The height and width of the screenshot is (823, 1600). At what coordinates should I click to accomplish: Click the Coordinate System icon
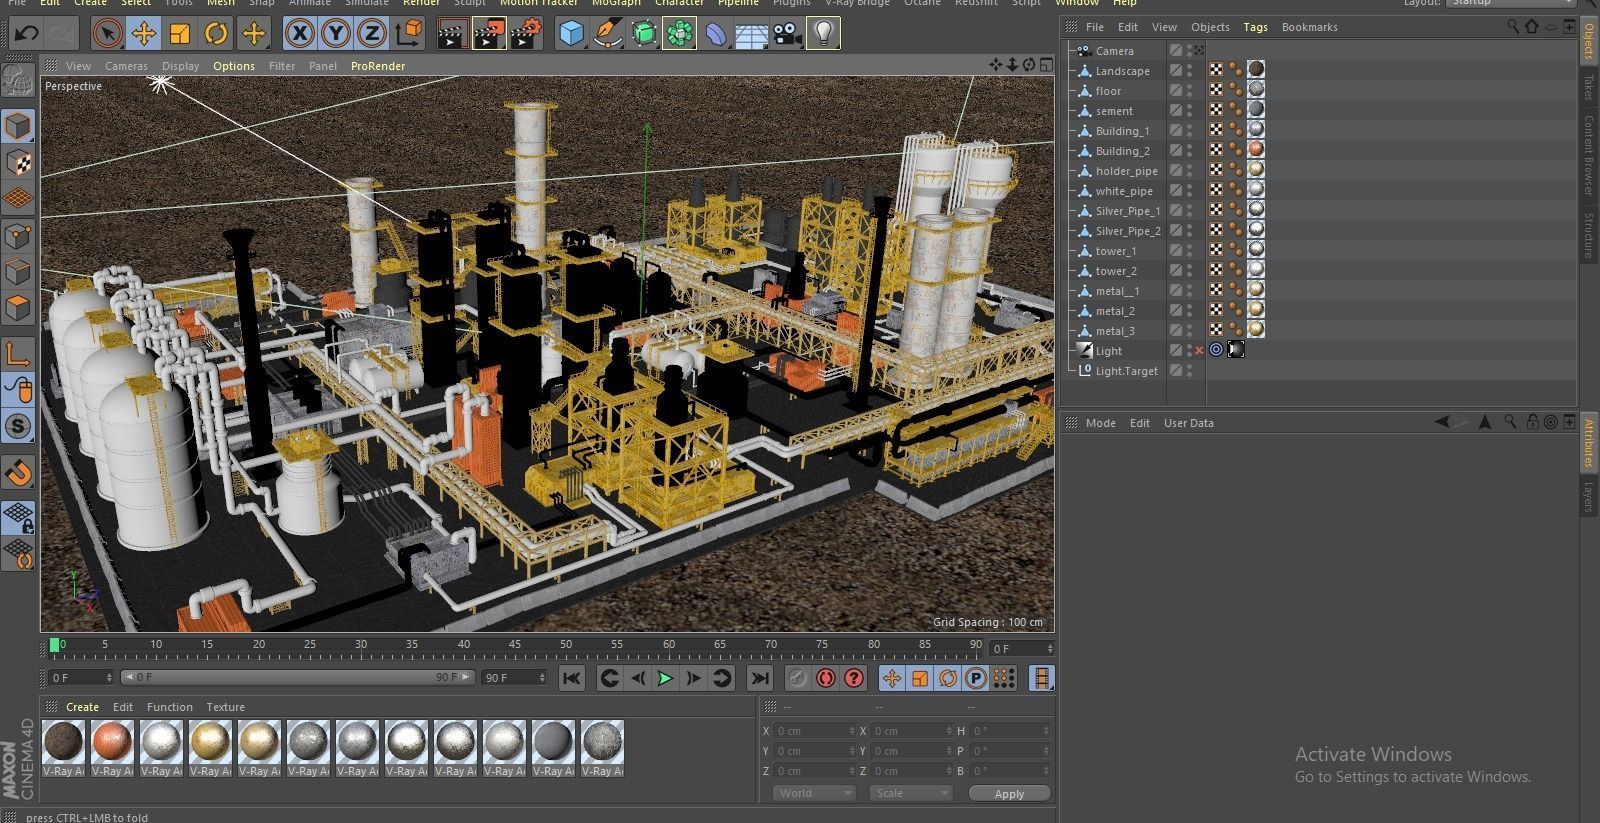[x=408, y=33]
